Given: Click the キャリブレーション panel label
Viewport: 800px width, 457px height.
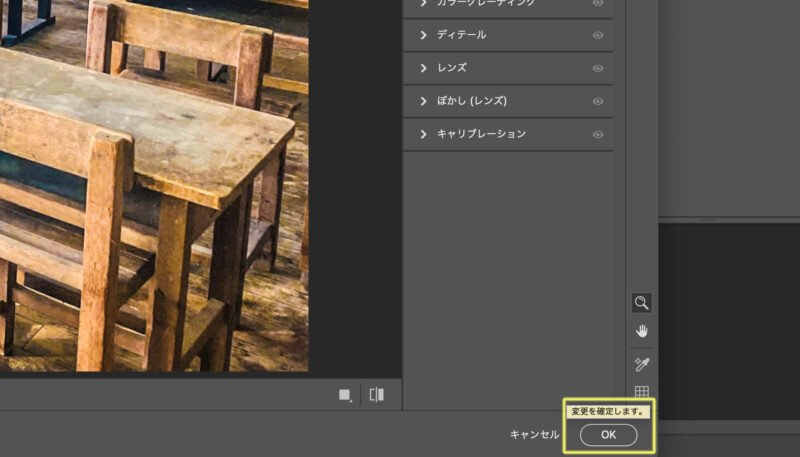Looking at the screenshot, I should (x=481, y=134).
